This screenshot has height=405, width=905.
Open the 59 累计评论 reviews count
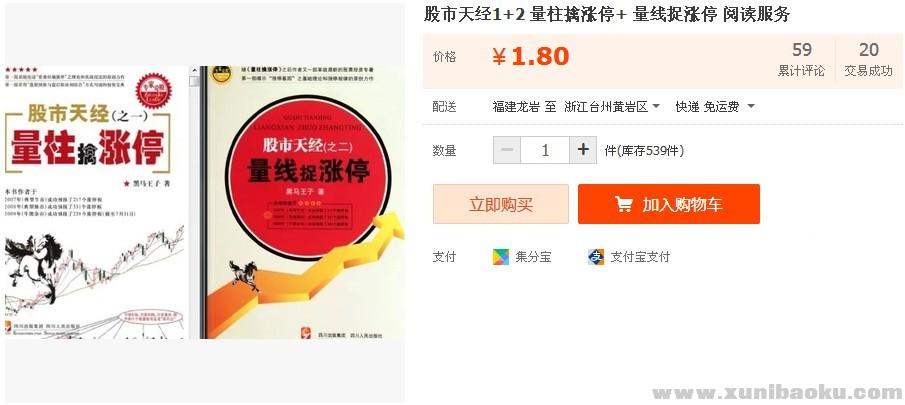click(802, 59)
